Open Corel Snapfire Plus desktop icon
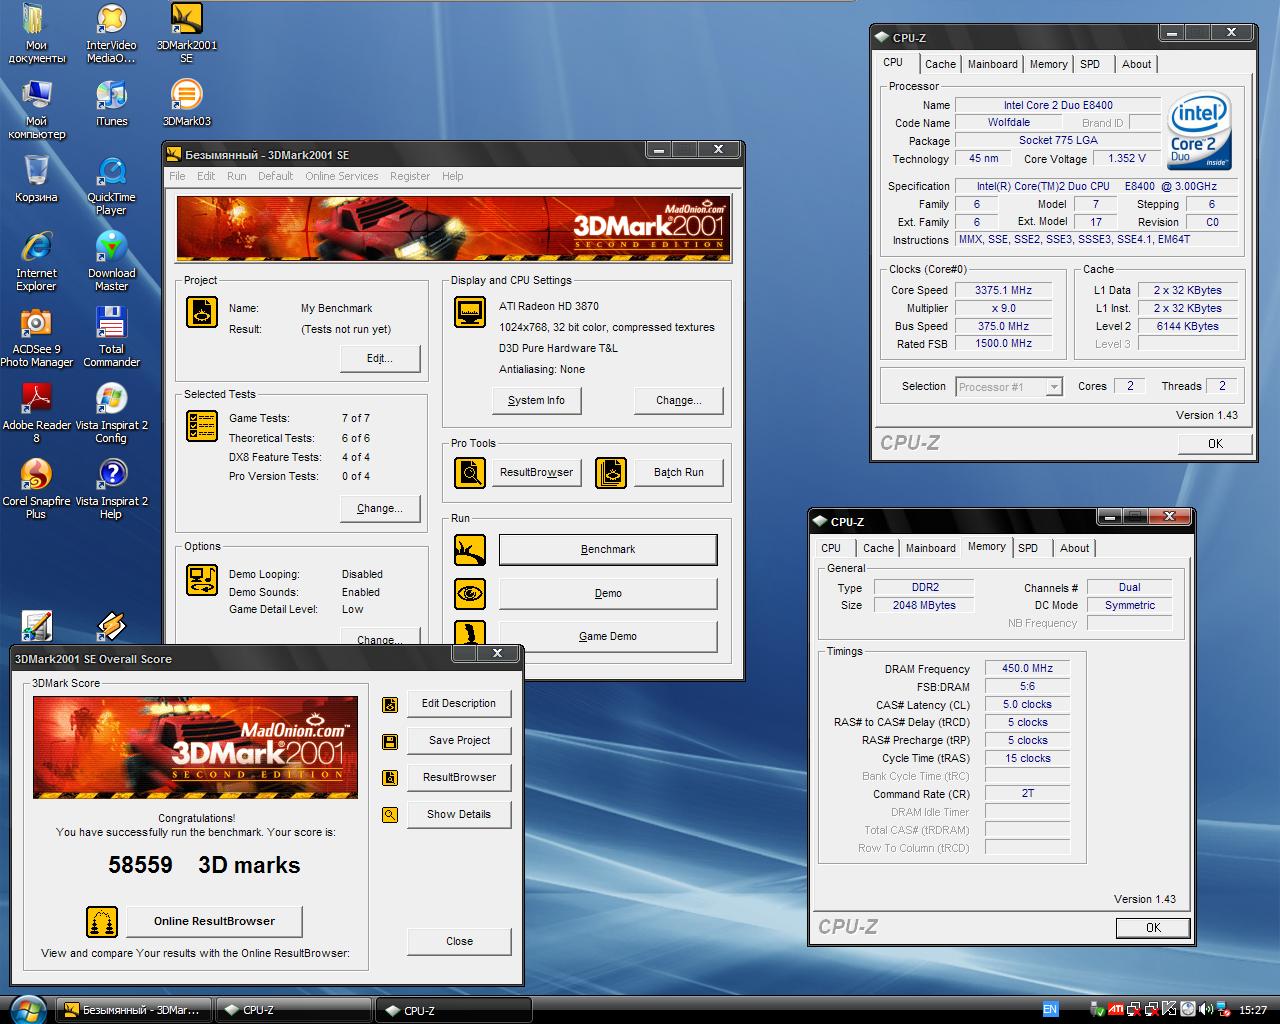The image size is (1280, 1024). pos(36,490)
